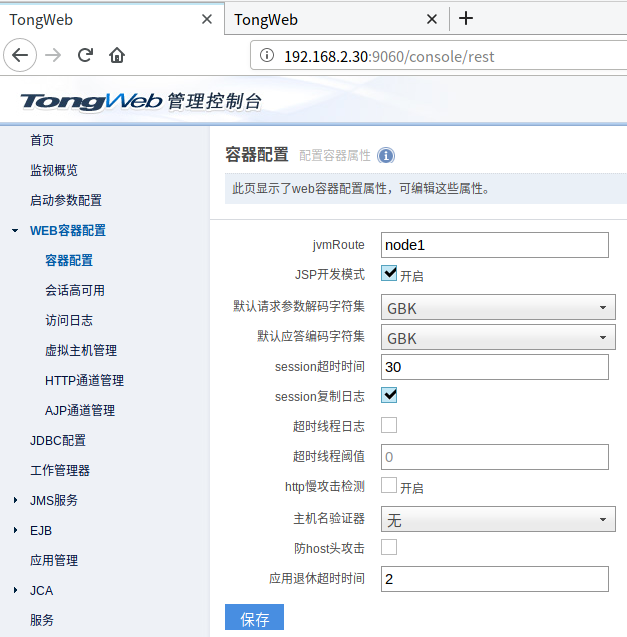Select 容器配置 submenu item
The image size is (627, 637).
(x=69, y=260)
